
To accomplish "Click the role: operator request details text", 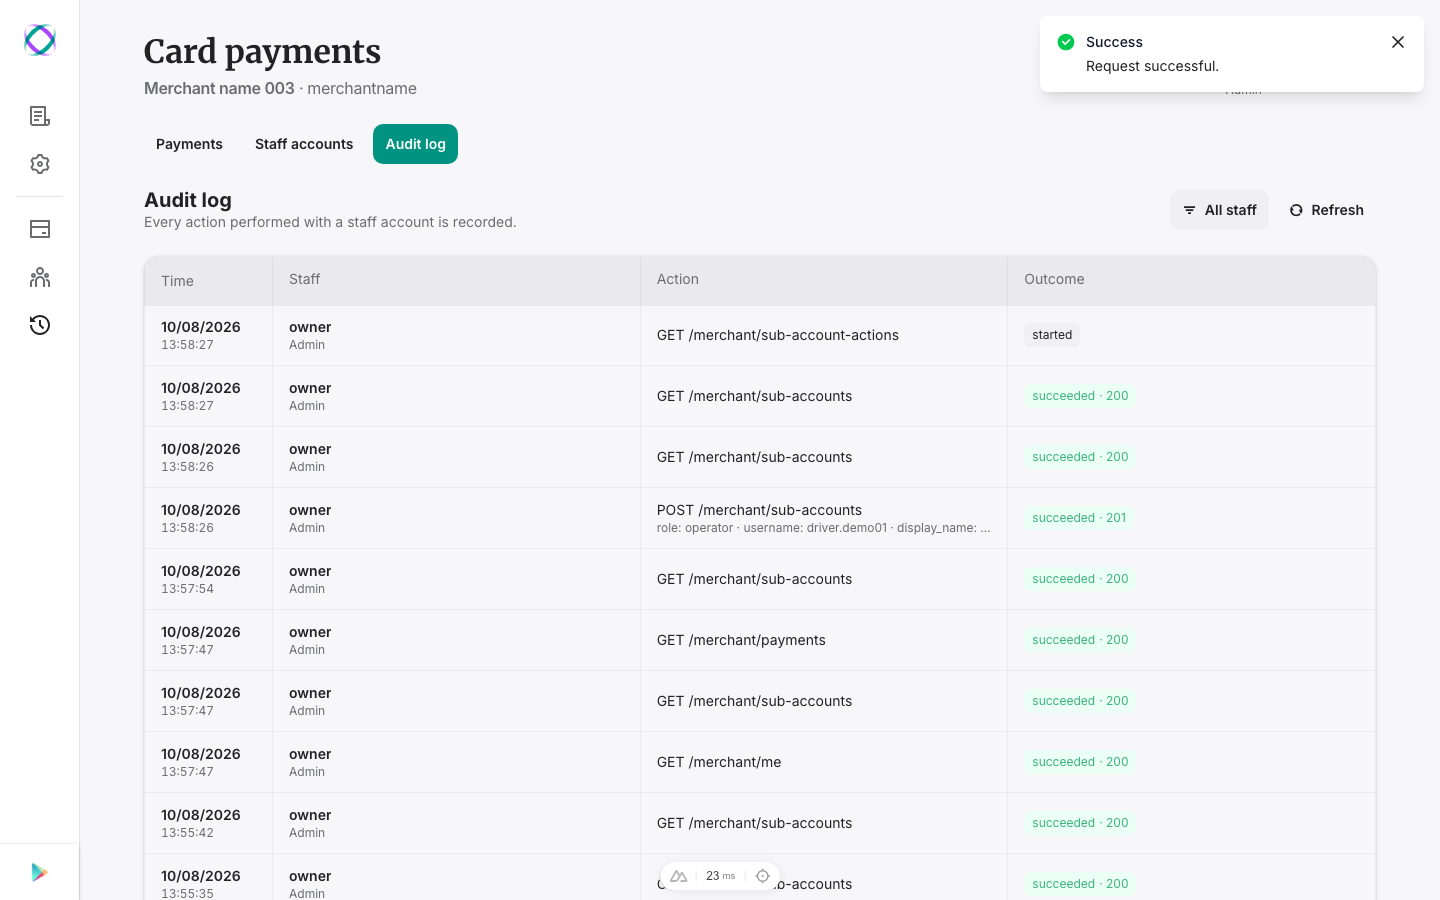I will [x=824, y=528].
